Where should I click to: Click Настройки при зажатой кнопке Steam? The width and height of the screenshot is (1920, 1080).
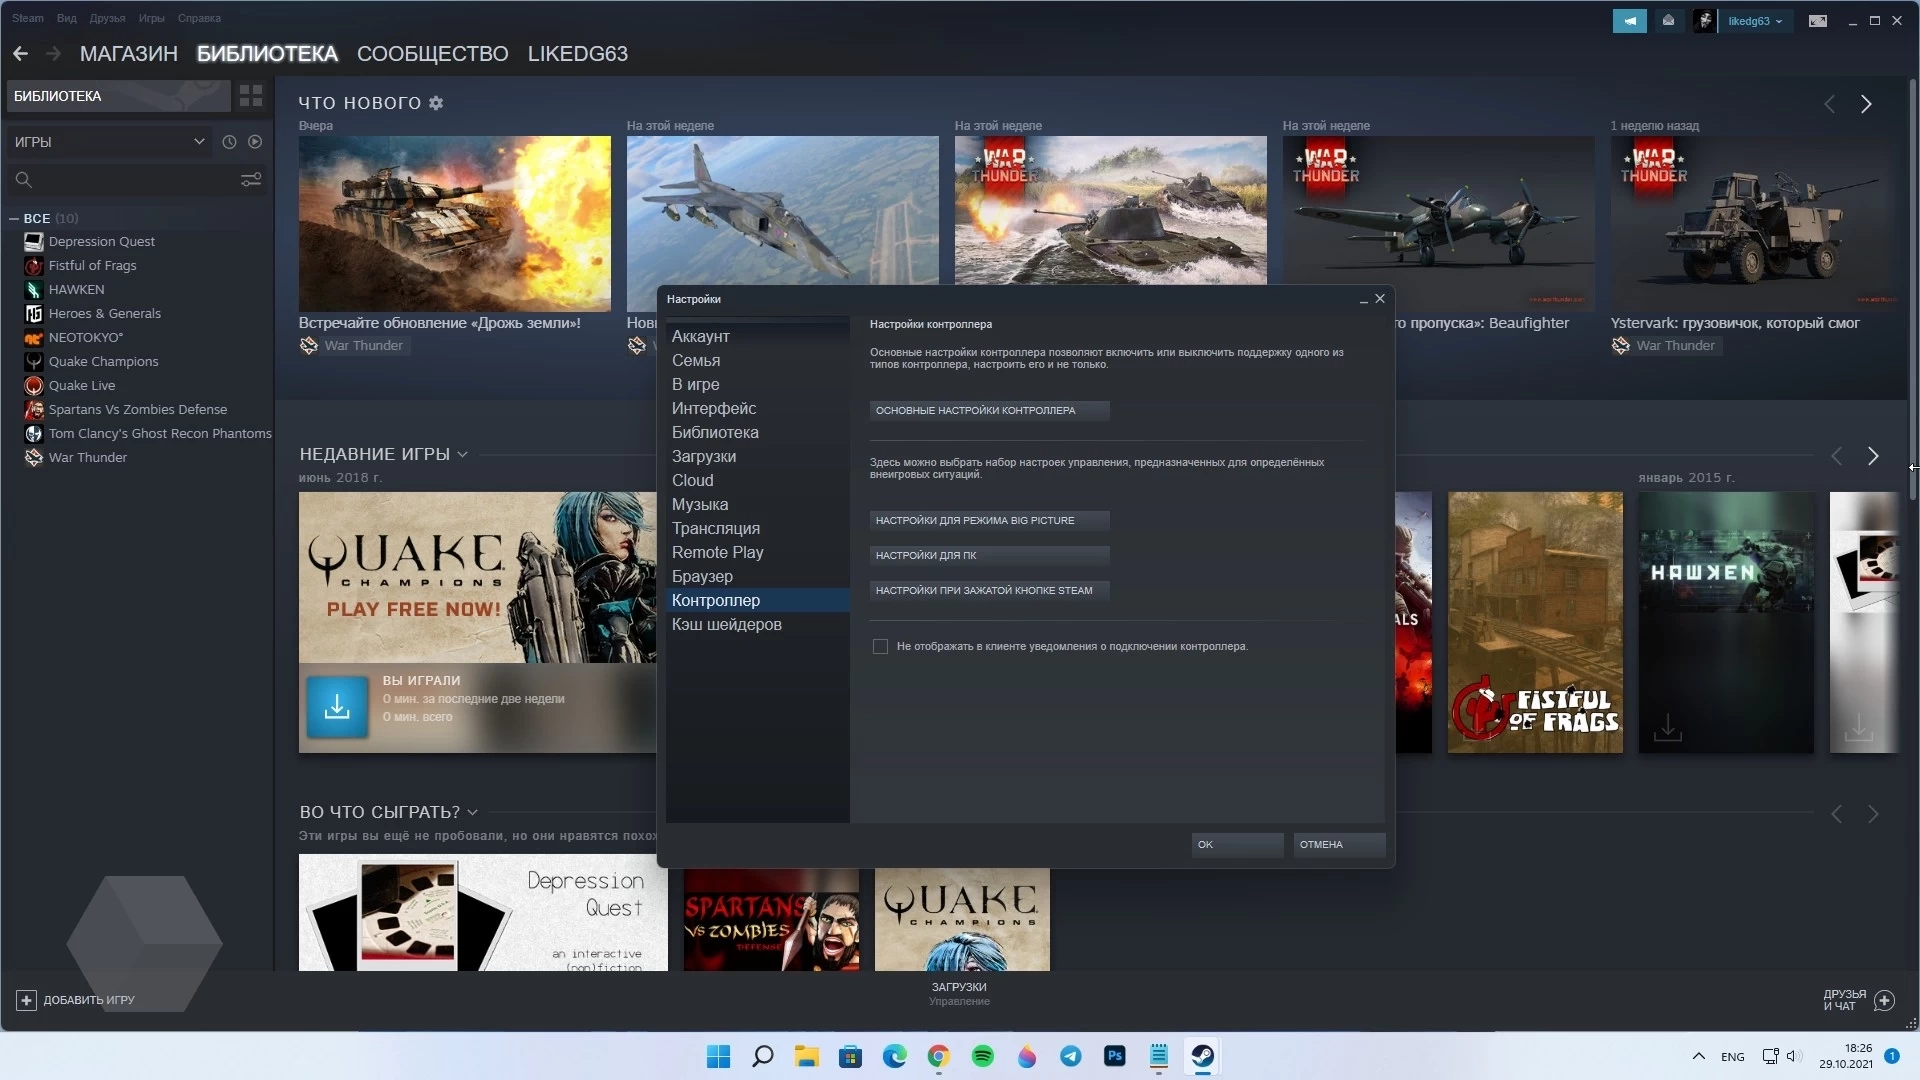point(989,591)
